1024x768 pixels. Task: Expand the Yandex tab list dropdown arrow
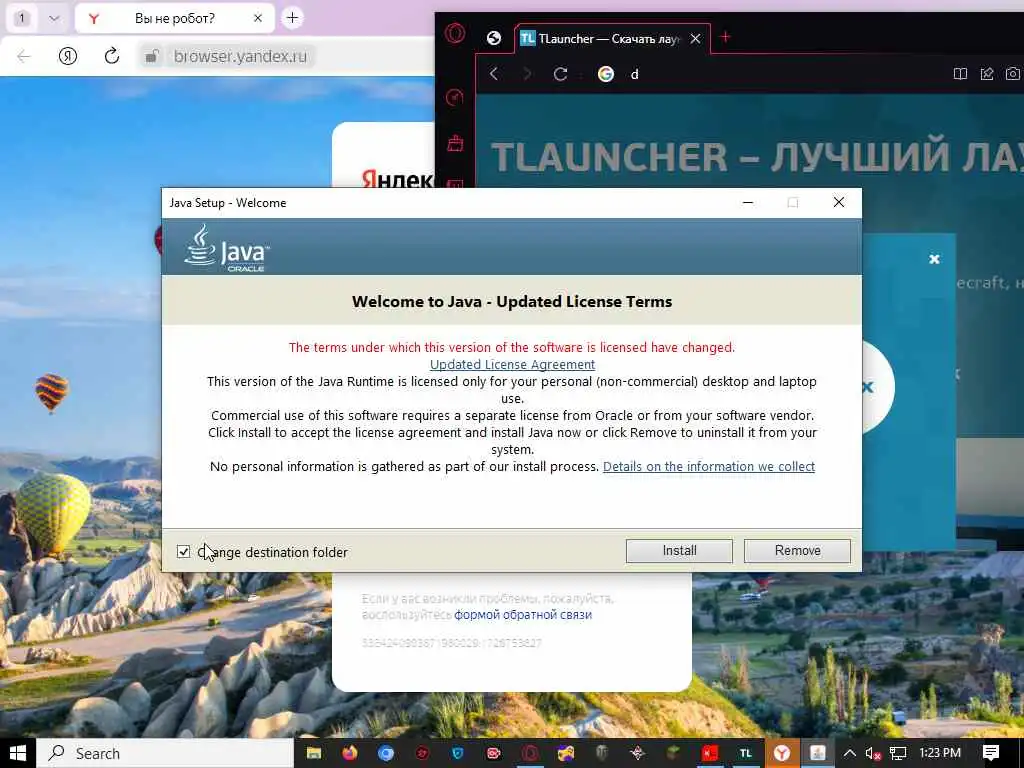pos(54,18)
